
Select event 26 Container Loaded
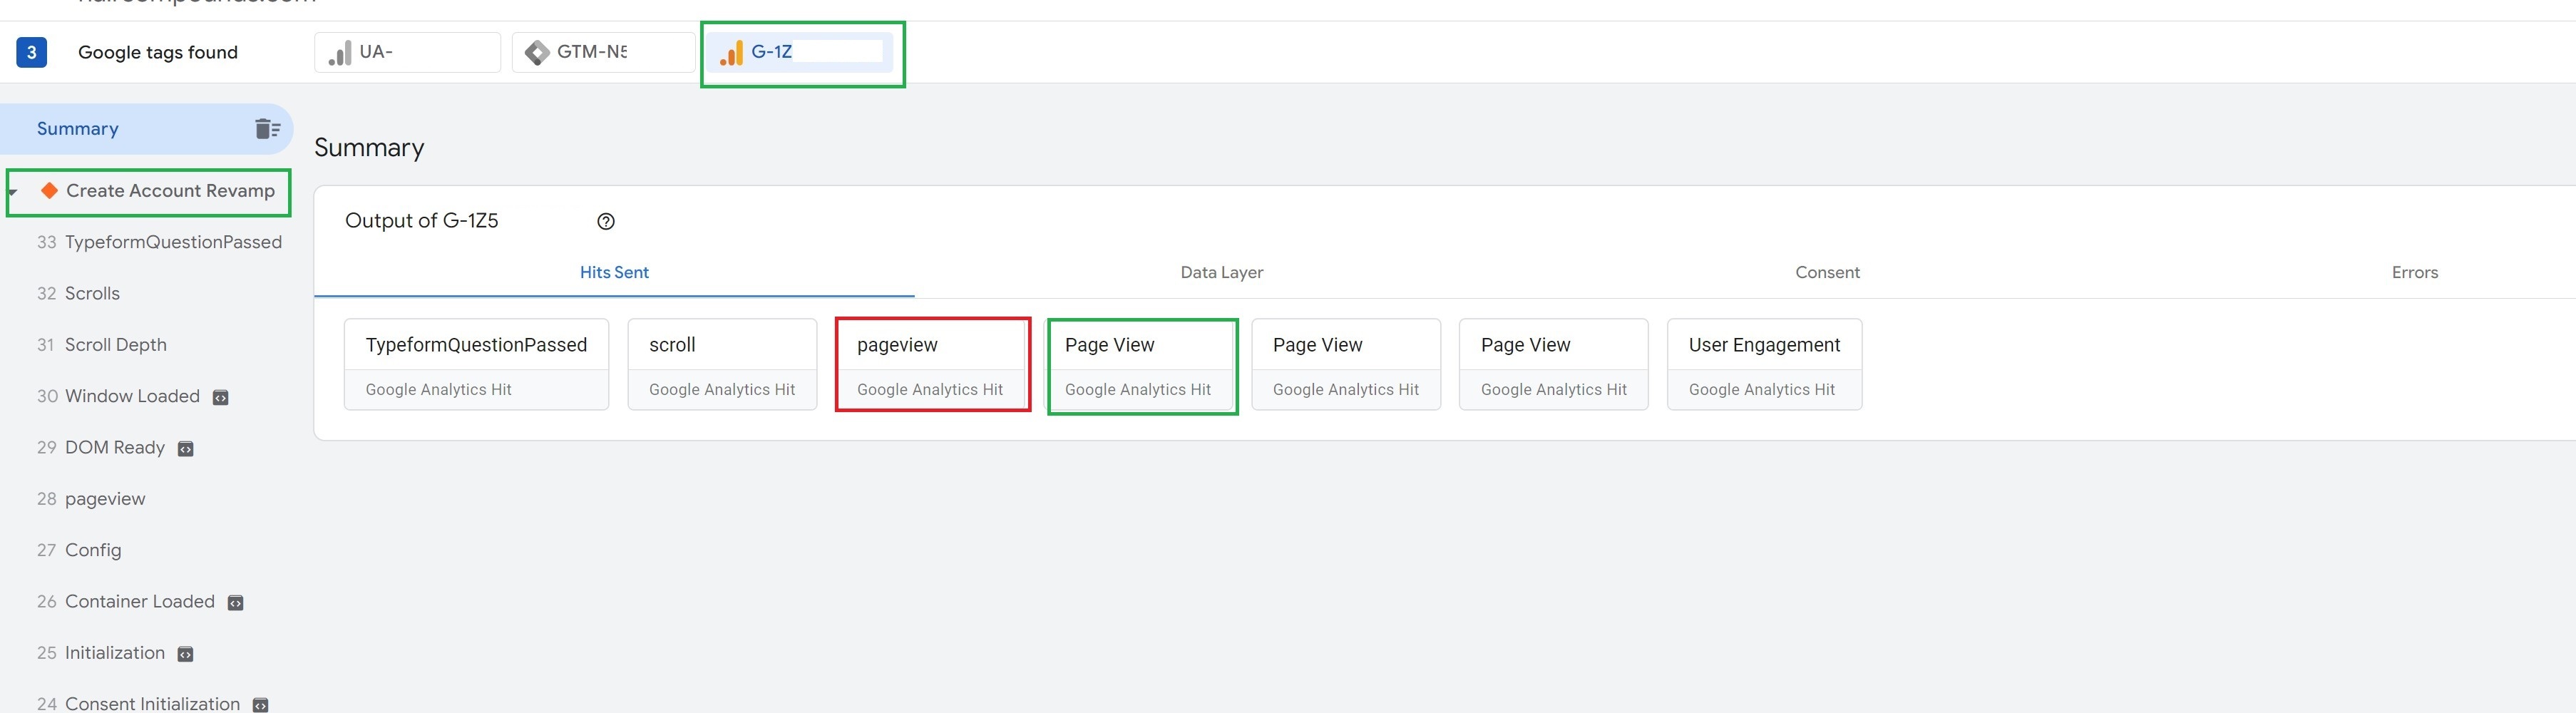pyautogui.click(x=126, y=601)
